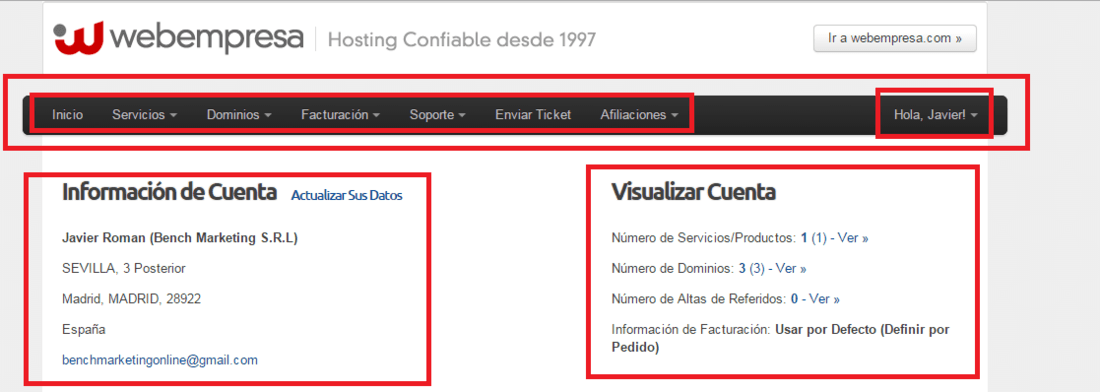Select the España country text

tap(84, 330)
